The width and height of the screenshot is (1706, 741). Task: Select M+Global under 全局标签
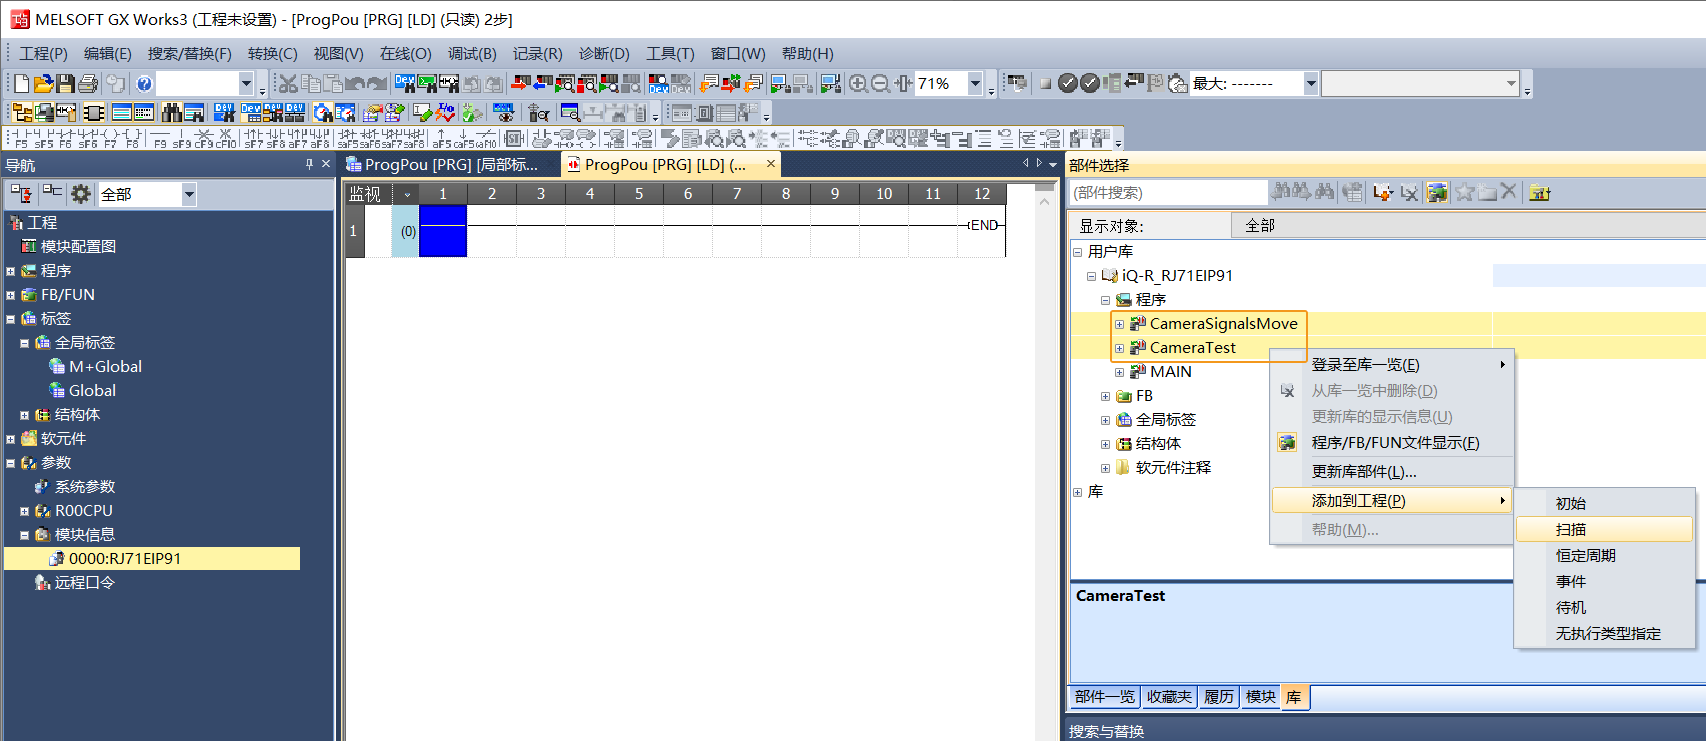[x=105, y=367]
